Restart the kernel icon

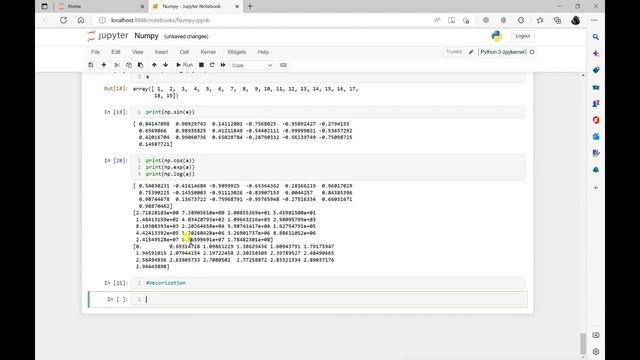coord(212,65)
